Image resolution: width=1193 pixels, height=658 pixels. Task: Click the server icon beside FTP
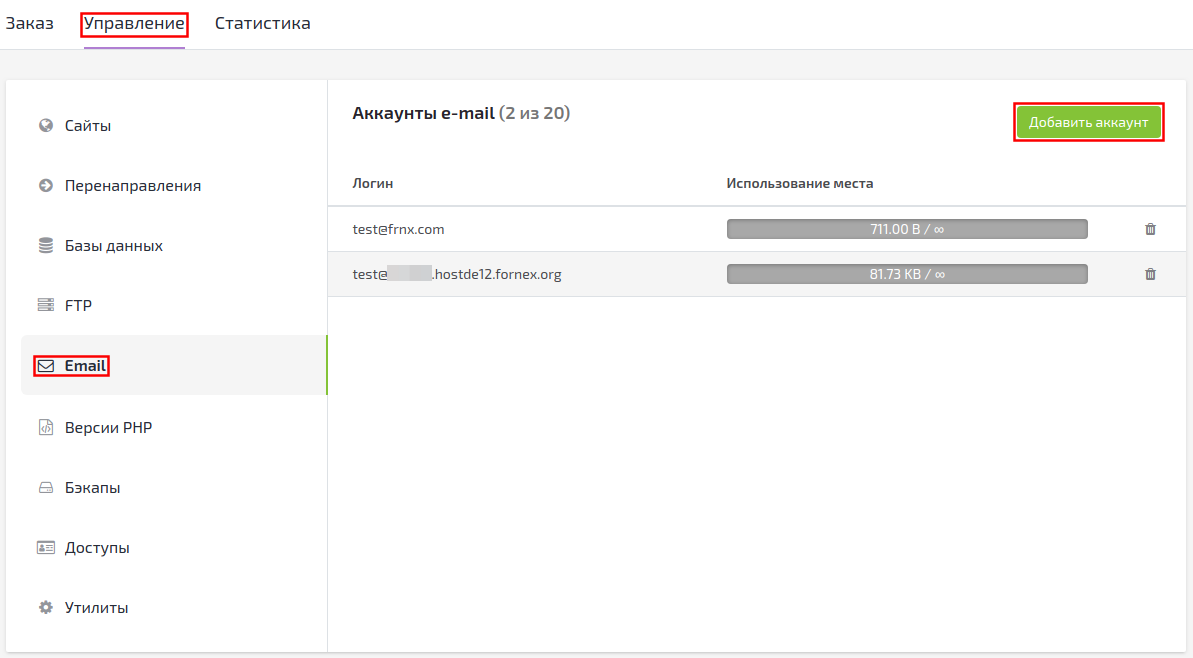pos(45,306)
